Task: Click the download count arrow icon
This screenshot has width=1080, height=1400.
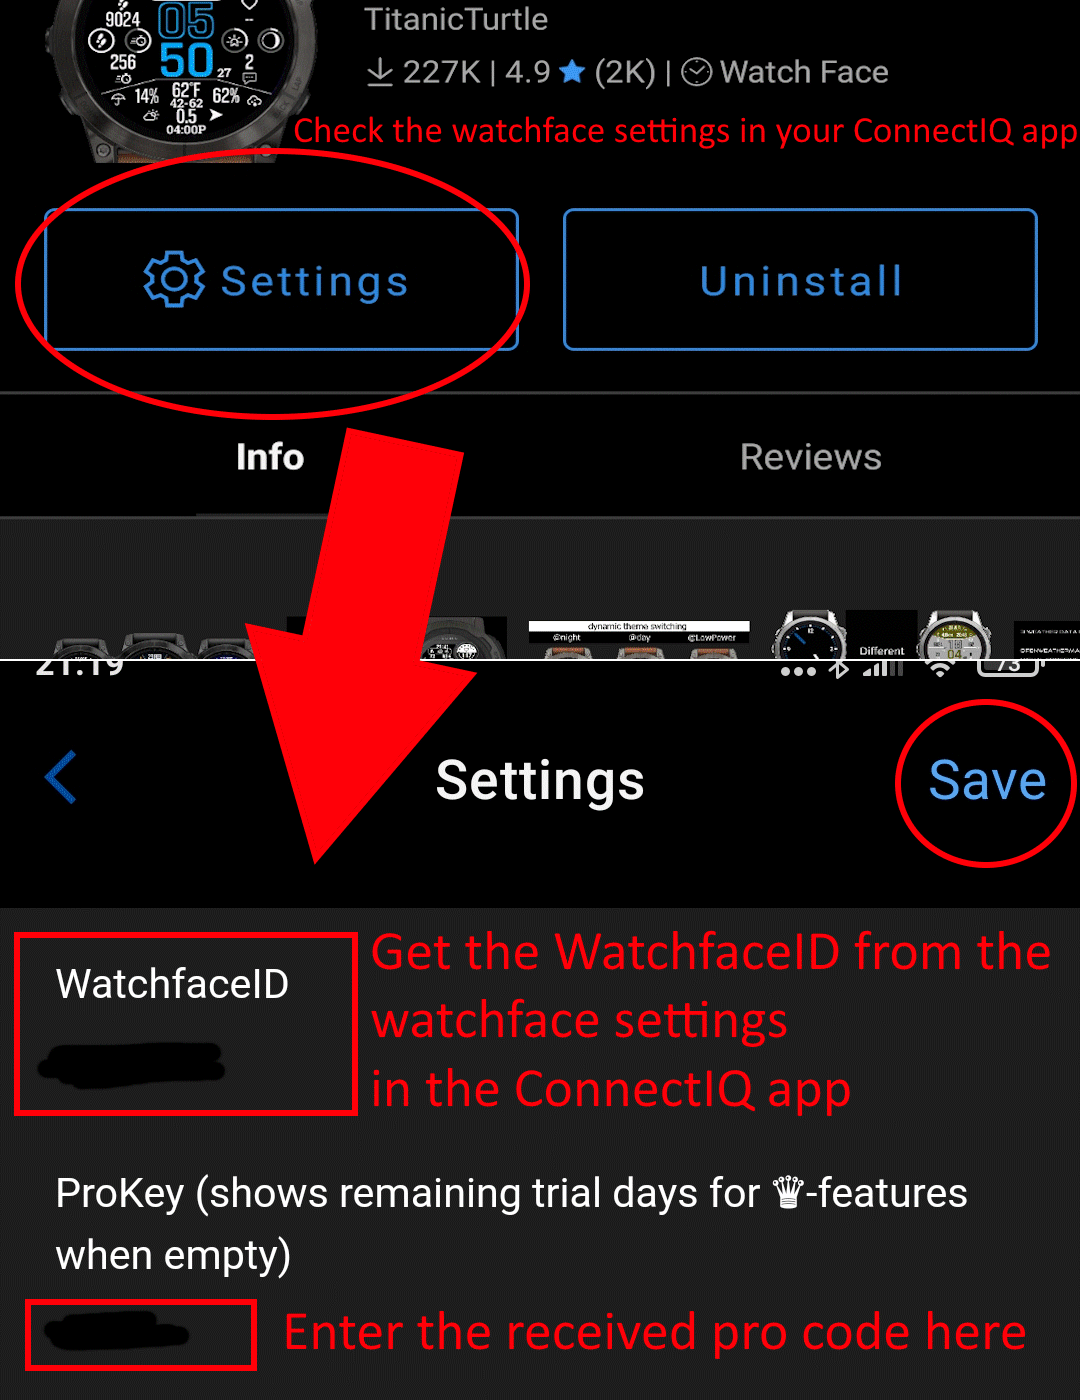Action: click(380, 72)
